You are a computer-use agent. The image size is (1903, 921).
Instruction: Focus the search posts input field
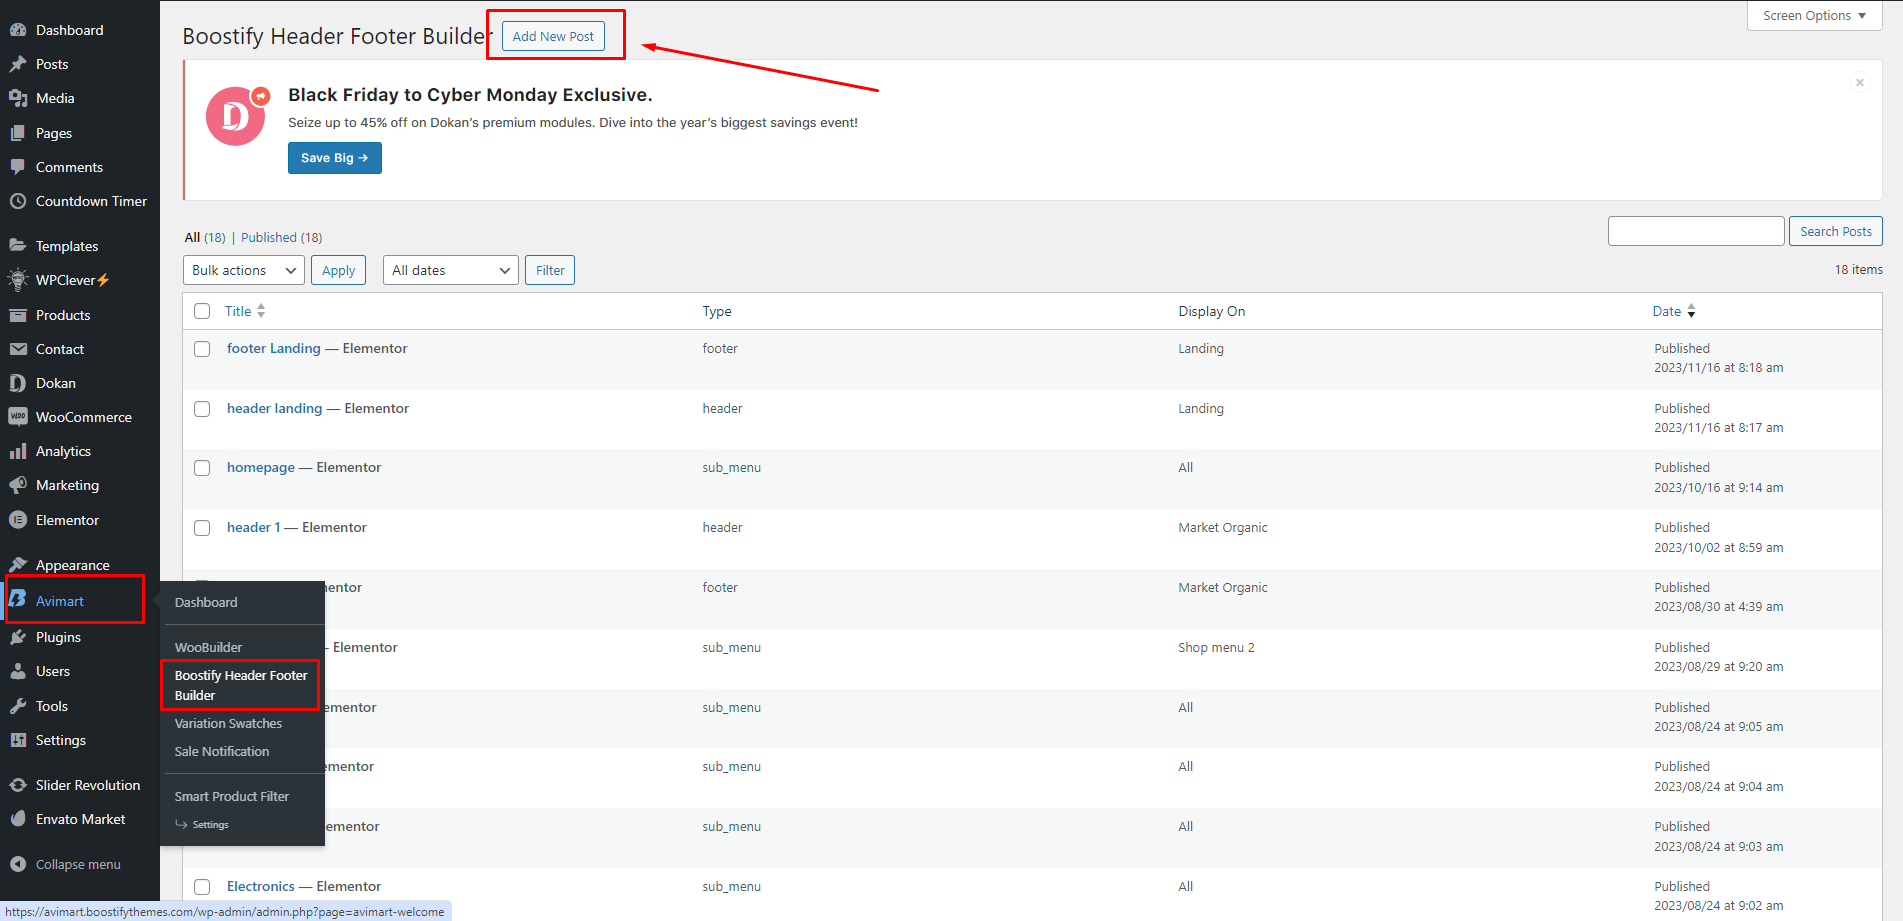pos(1696,231)
